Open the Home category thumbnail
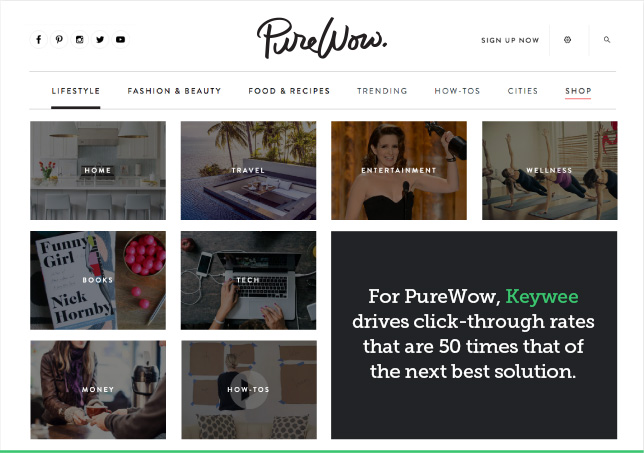The height and width of the screenshot is (453, 644). click(98, 170)
